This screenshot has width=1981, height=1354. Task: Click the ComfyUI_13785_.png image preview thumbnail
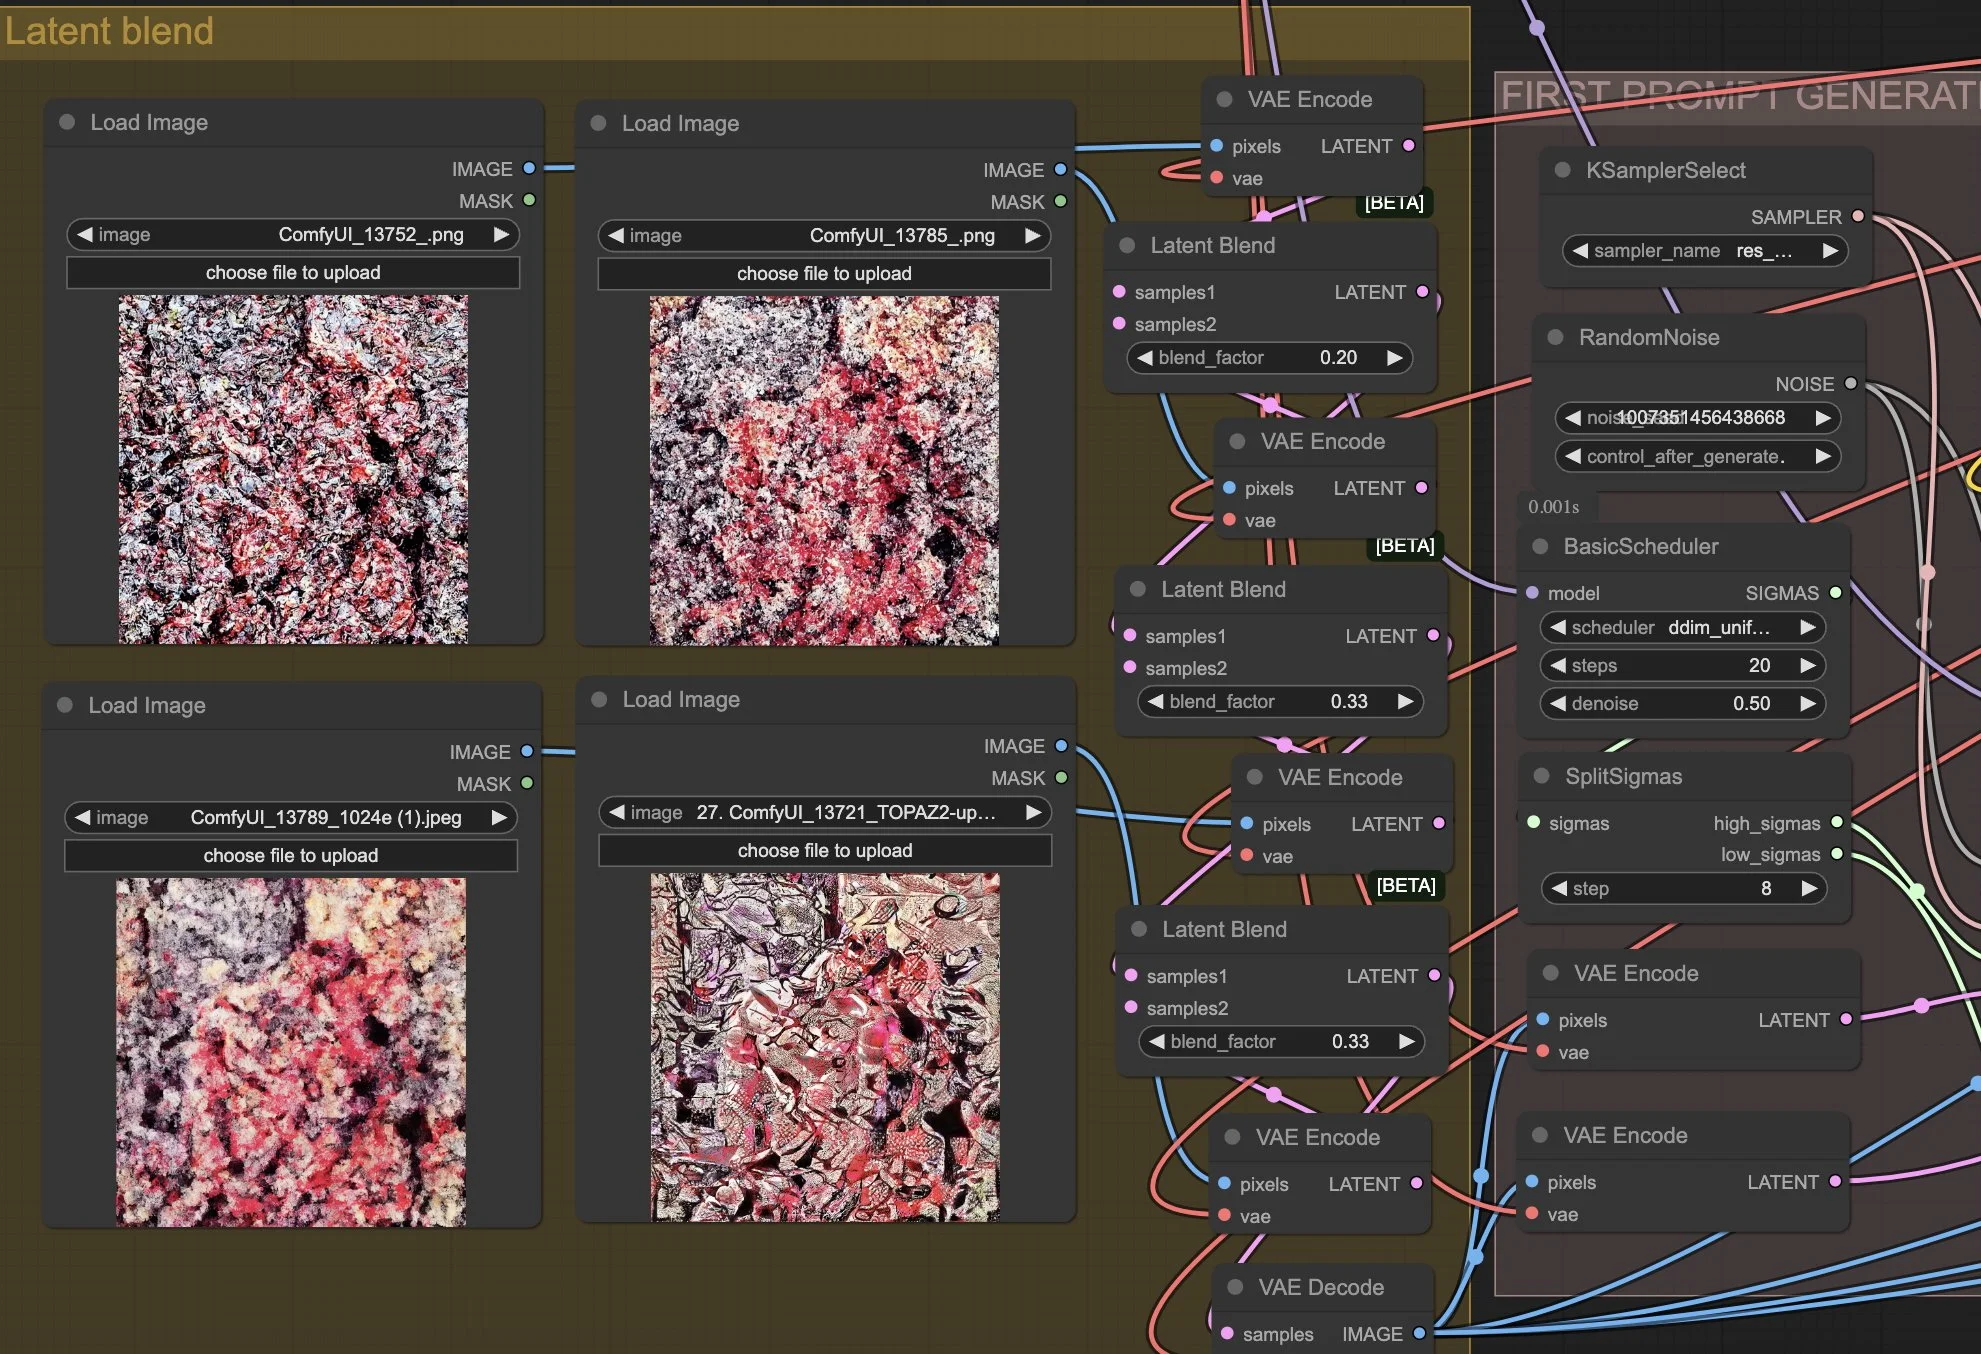824,470
